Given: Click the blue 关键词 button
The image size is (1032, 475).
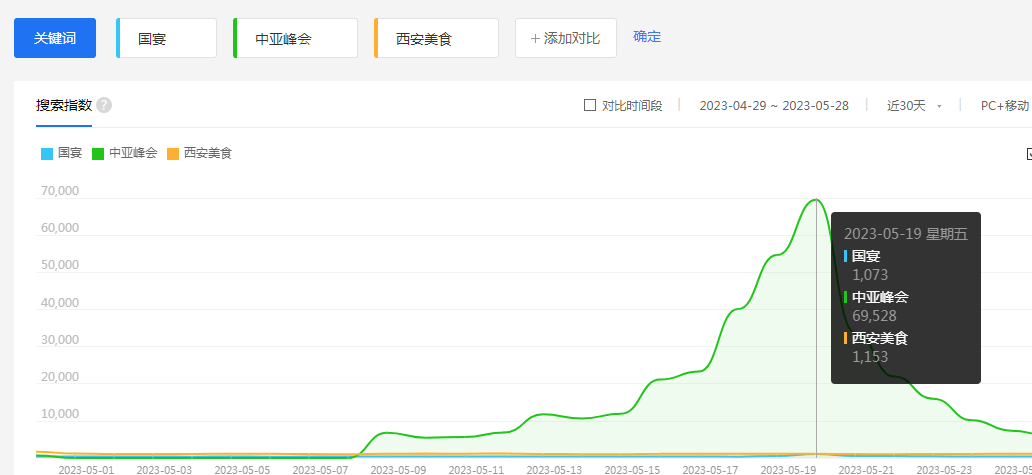Looking at the screenshot, I should pyautogui.click(x=55, y=38).
